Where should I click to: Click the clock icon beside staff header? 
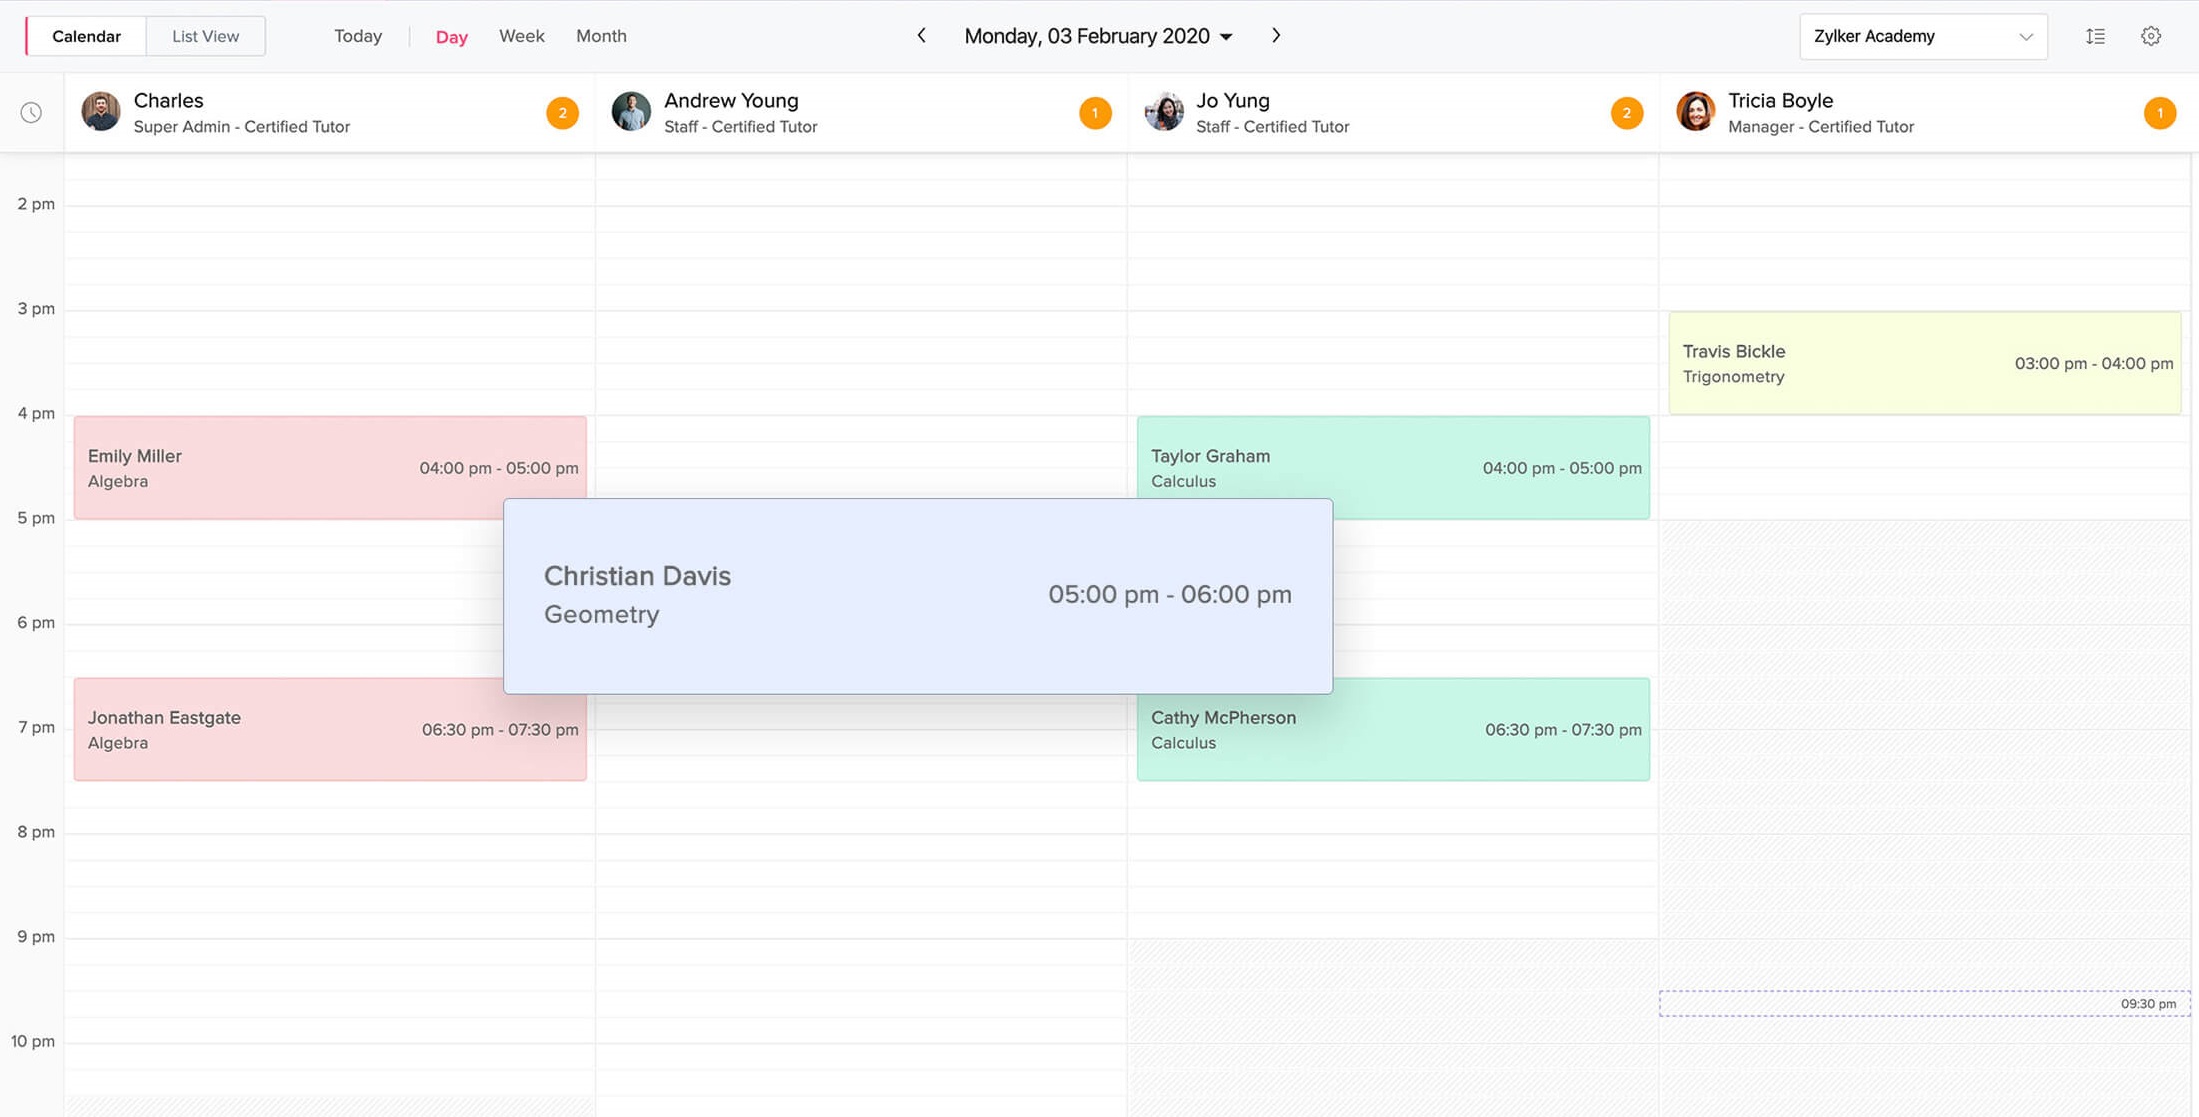31,112
